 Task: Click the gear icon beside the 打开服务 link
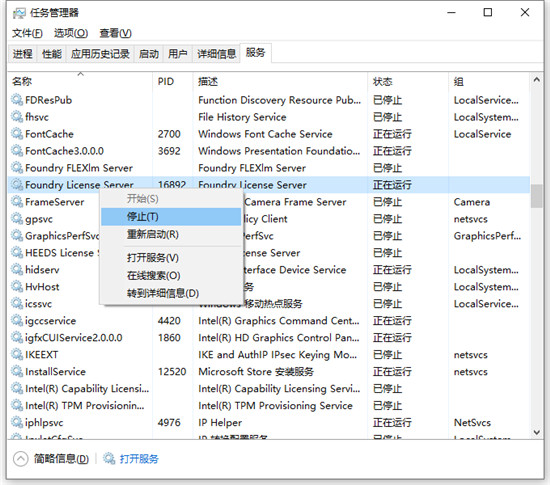point(109,458)
